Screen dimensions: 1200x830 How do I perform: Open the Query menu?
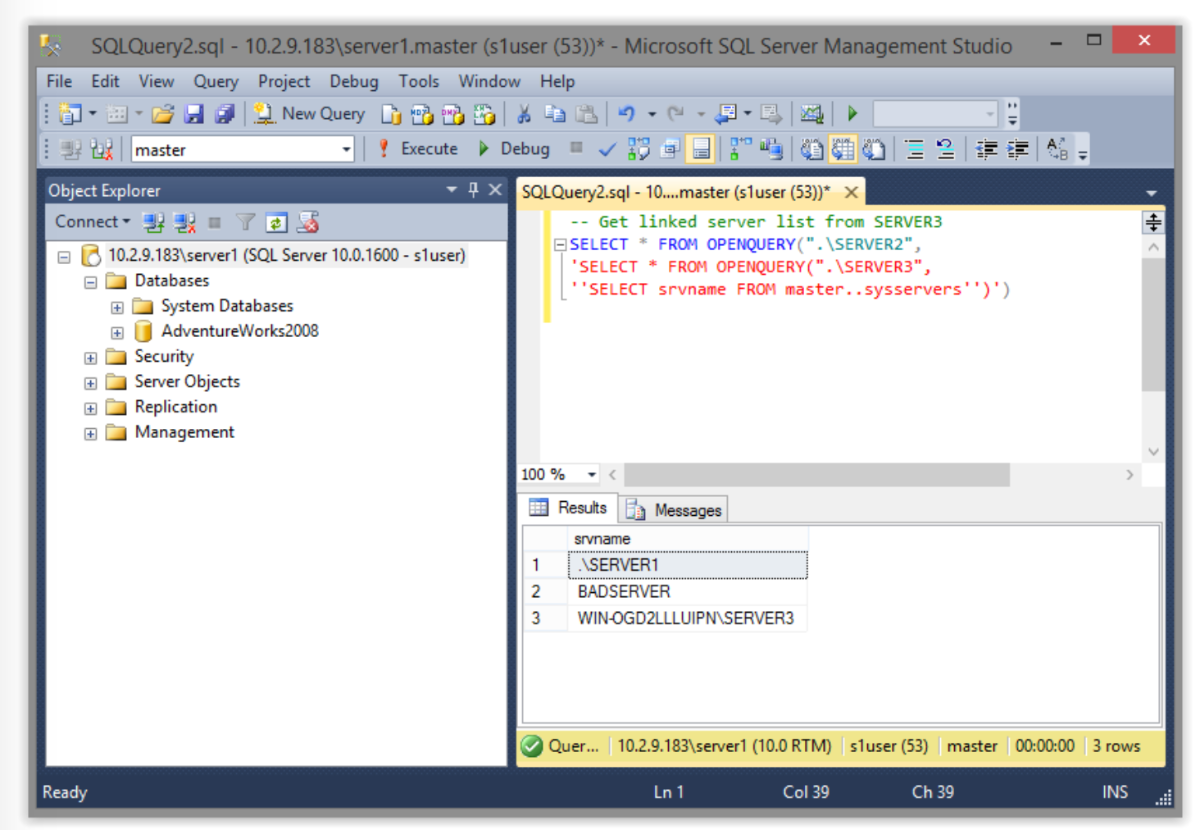pos(216,81)
